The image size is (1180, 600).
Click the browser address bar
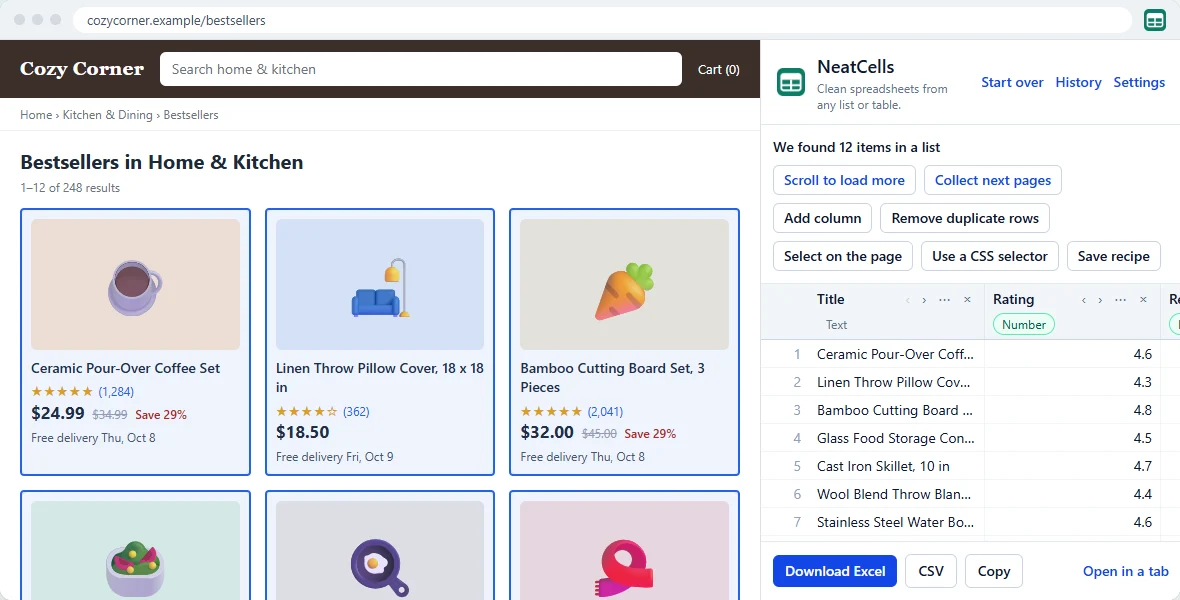pyautogui.click(x=602, y=20)
